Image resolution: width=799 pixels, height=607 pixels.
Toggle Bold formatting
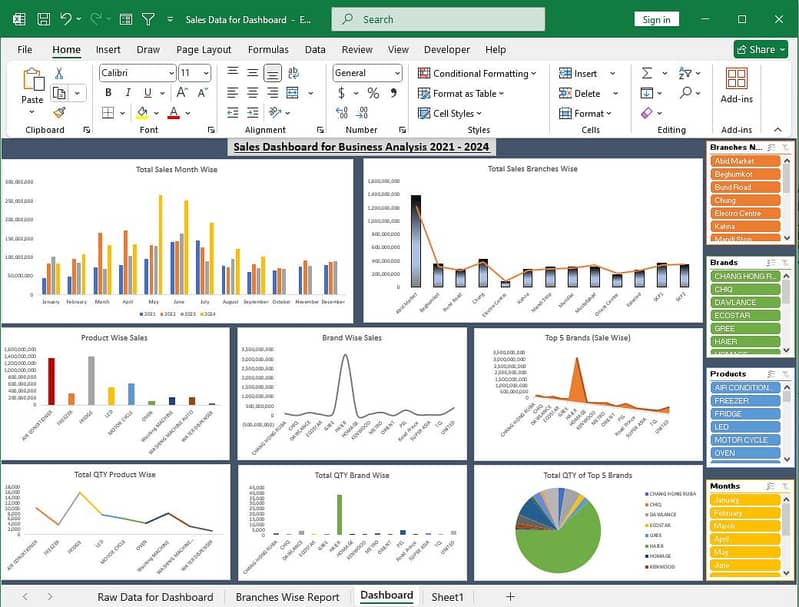108,93
